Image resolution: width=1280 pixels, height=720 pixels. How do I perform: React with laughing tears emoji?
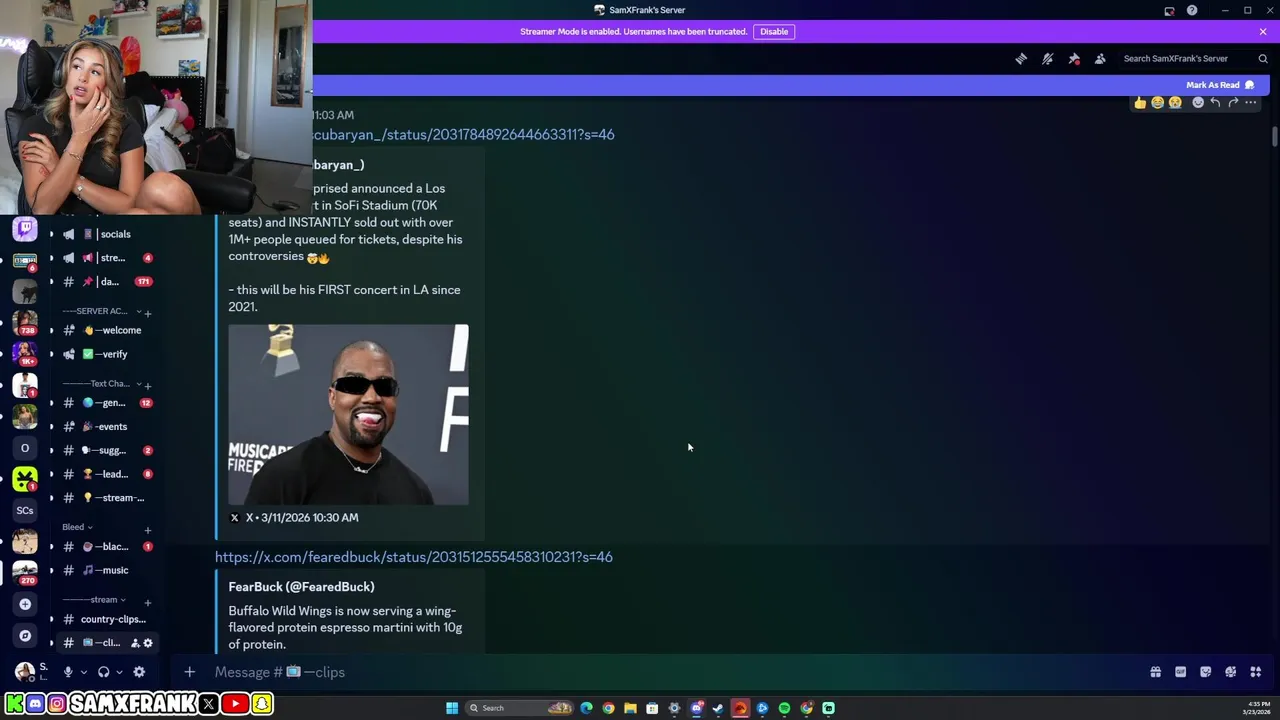1158,102
